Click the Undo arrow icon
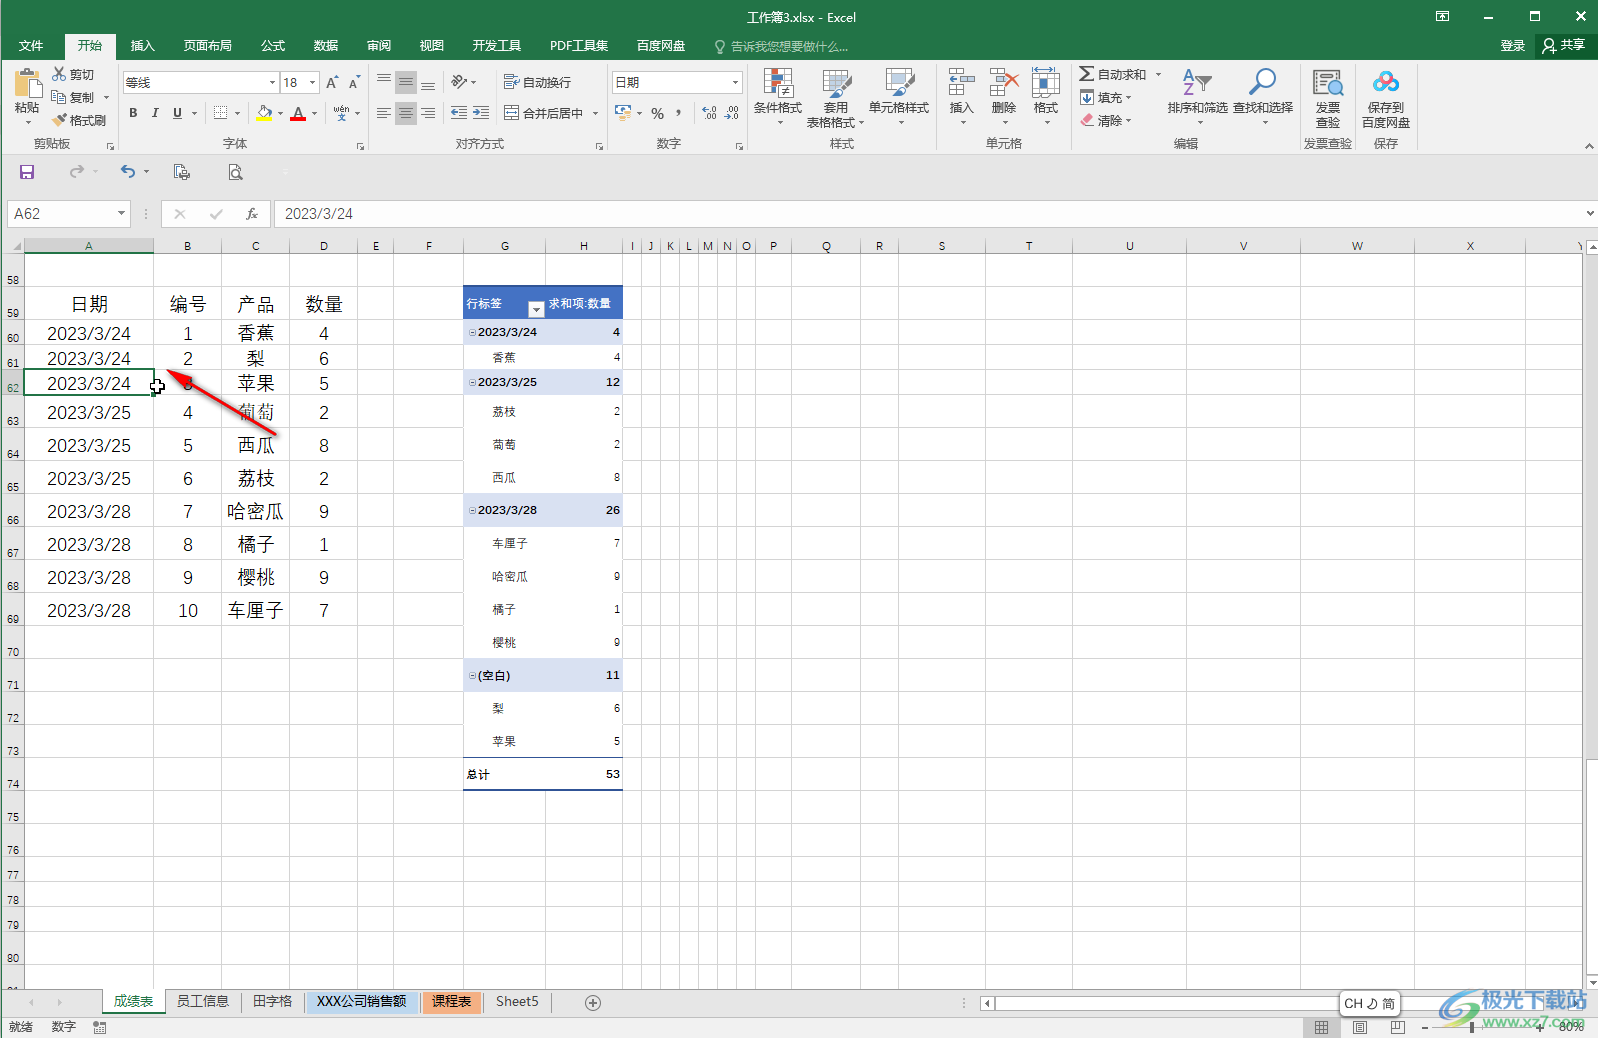 127,172
